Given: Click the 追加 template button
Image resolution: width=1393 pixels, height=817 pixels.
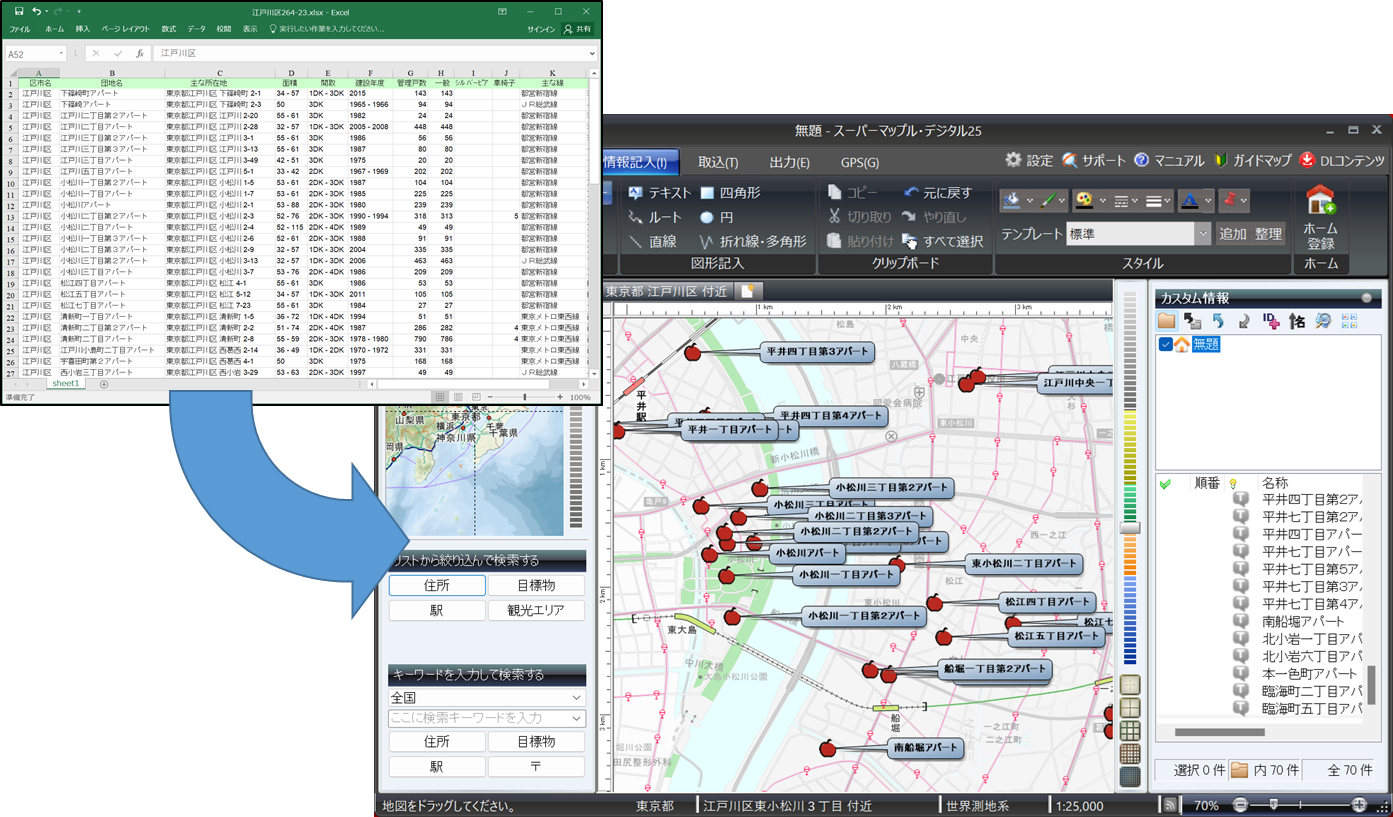Looking at the screenshot, I should tap(1233, 234).
